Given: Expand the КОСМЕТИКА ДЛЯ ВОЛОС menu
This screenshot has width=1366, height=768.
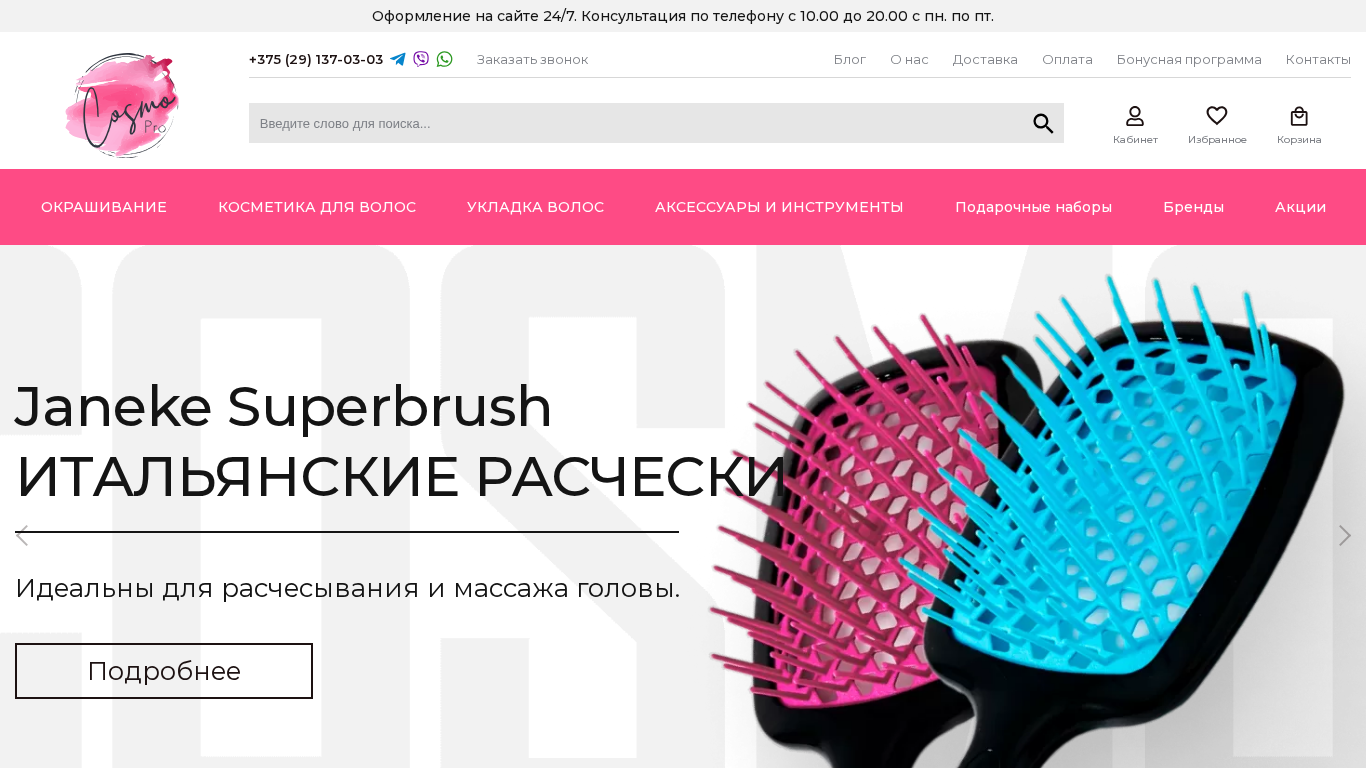Looking at the screenshot, I should click(317, 207).
